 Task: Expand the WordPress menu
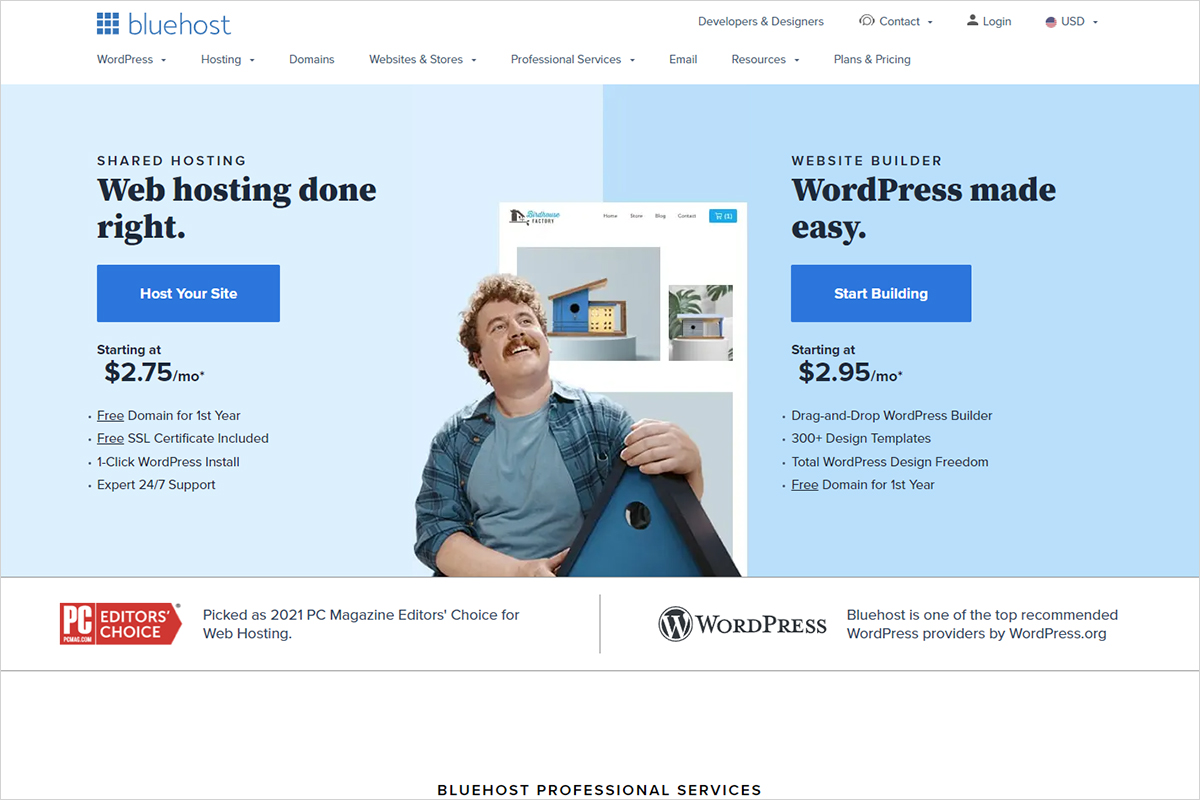(132, 60)
